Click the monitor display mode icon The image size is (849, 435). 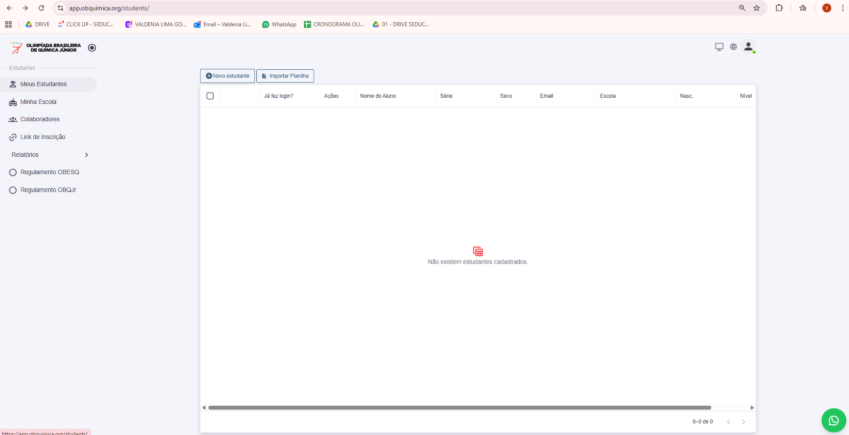pos(718,47)
